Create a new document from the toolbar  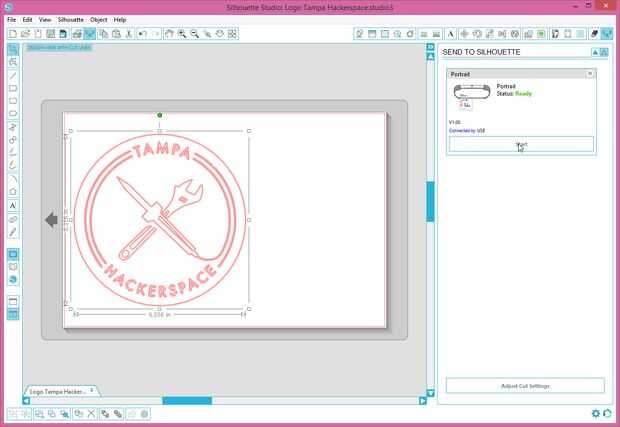[13, 34]
